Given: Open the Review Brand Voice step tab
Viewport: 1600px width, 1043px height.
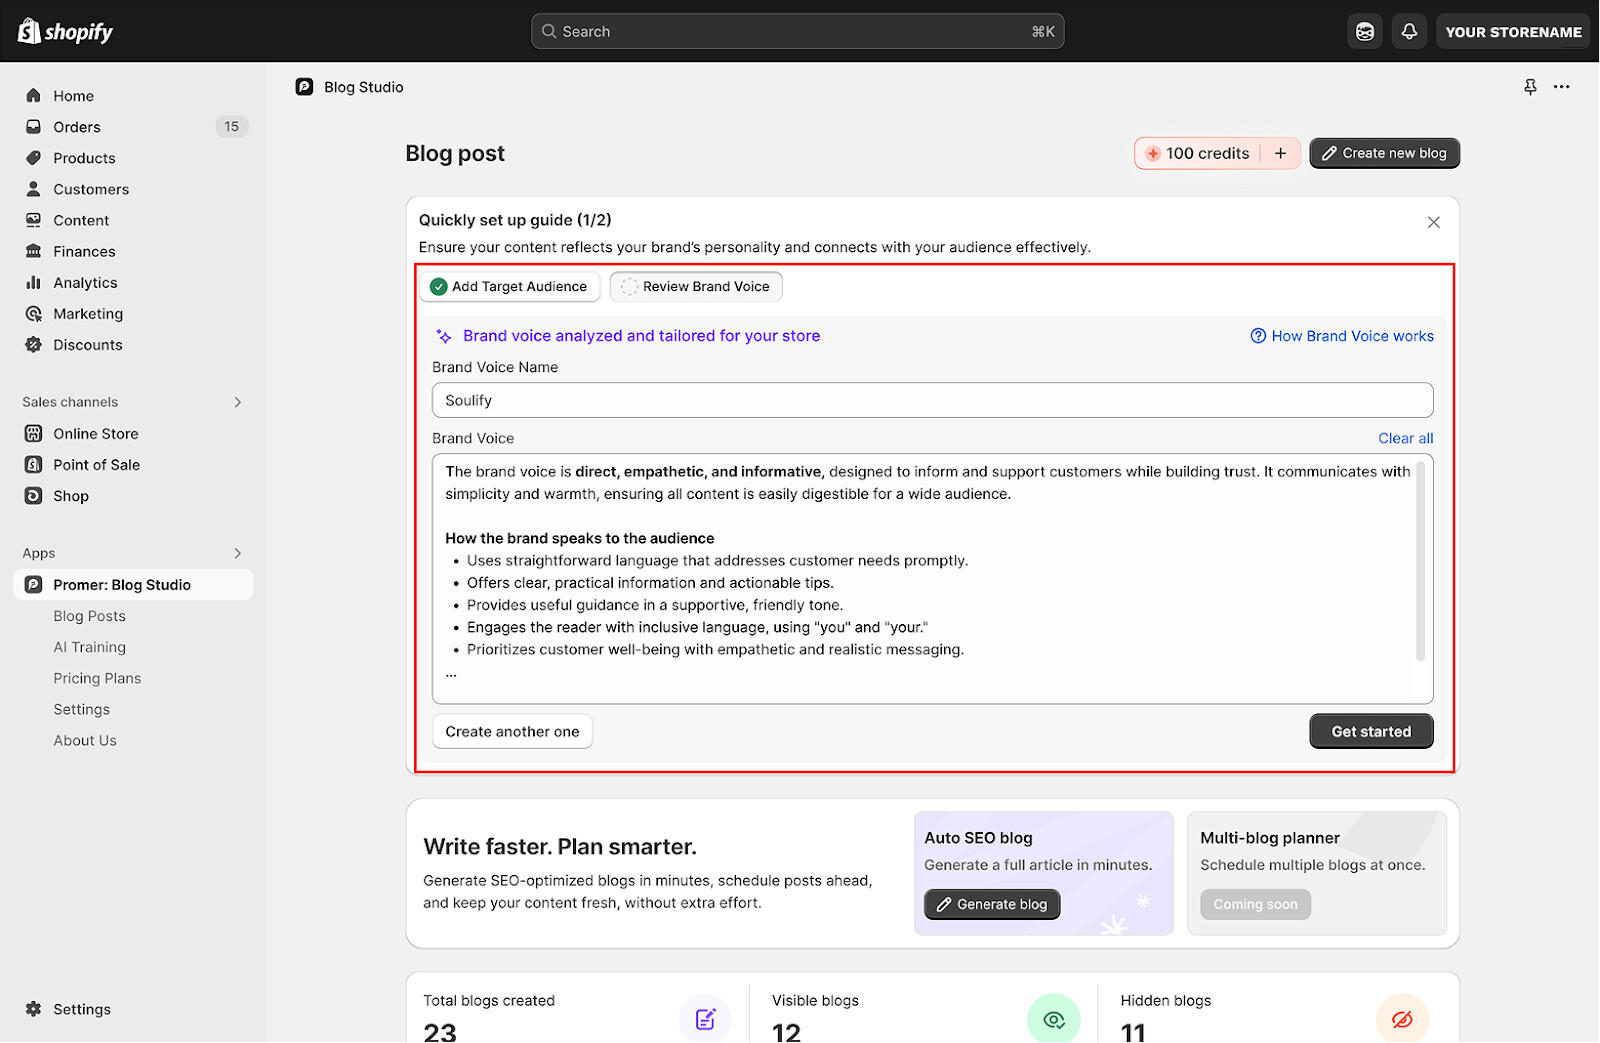Looking at the screenshot, I should click(696, 287).
